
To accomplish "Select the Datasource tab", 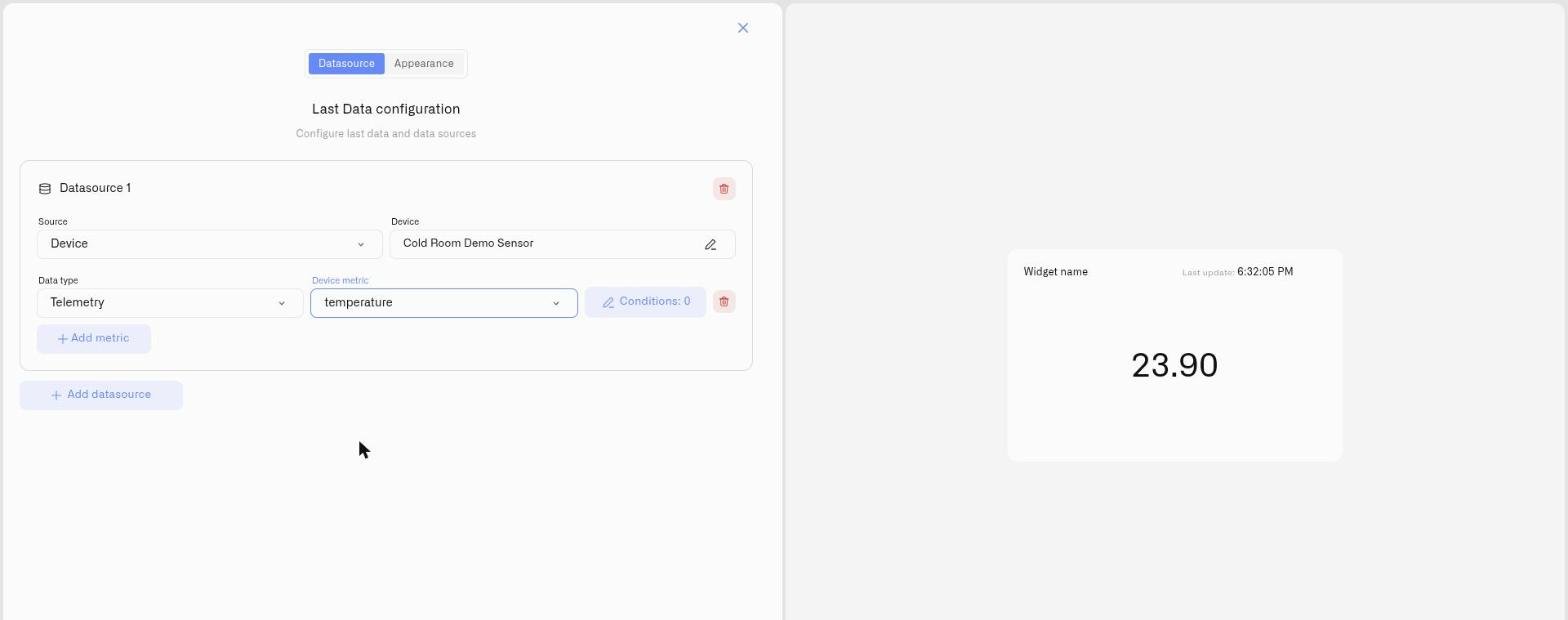I will click(x=346, y=64).
